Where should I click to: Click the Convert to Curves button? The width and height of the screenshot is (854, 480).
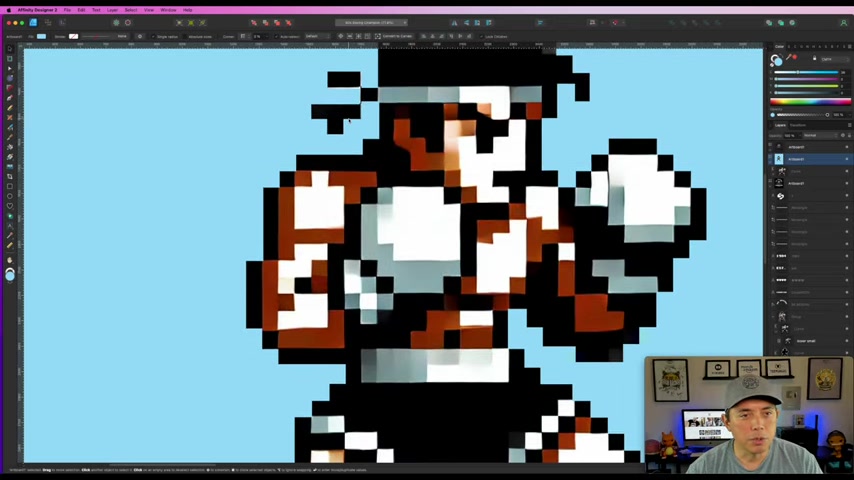pyautogui.click(x=393, y=37)
